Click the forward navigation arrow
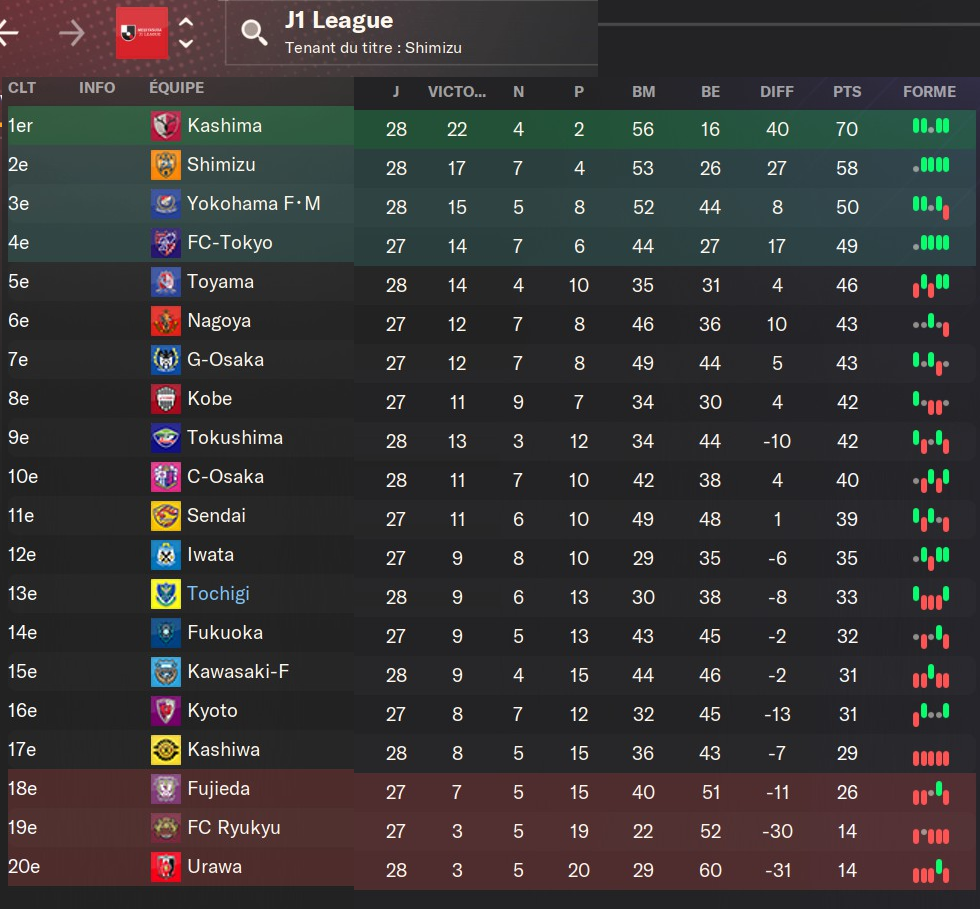This screenshot has width=980, height=909. click(71, 33)
